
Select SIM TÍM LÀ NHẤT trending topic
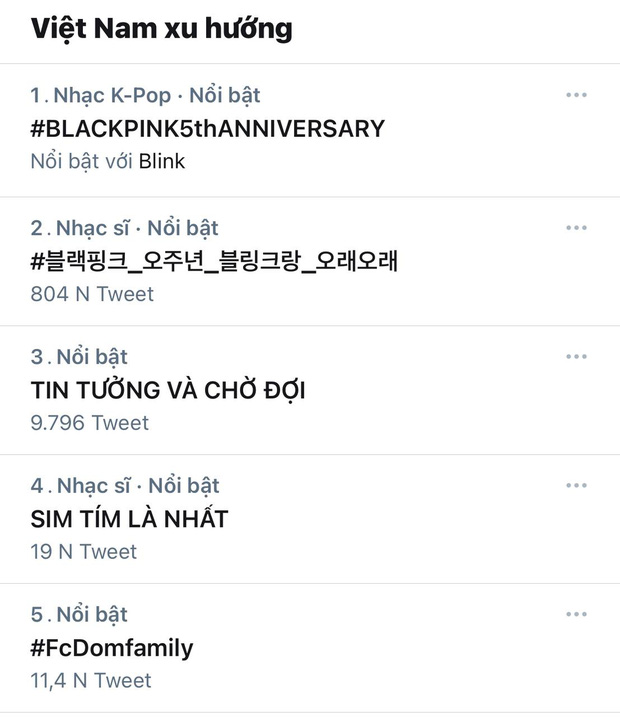130,519
